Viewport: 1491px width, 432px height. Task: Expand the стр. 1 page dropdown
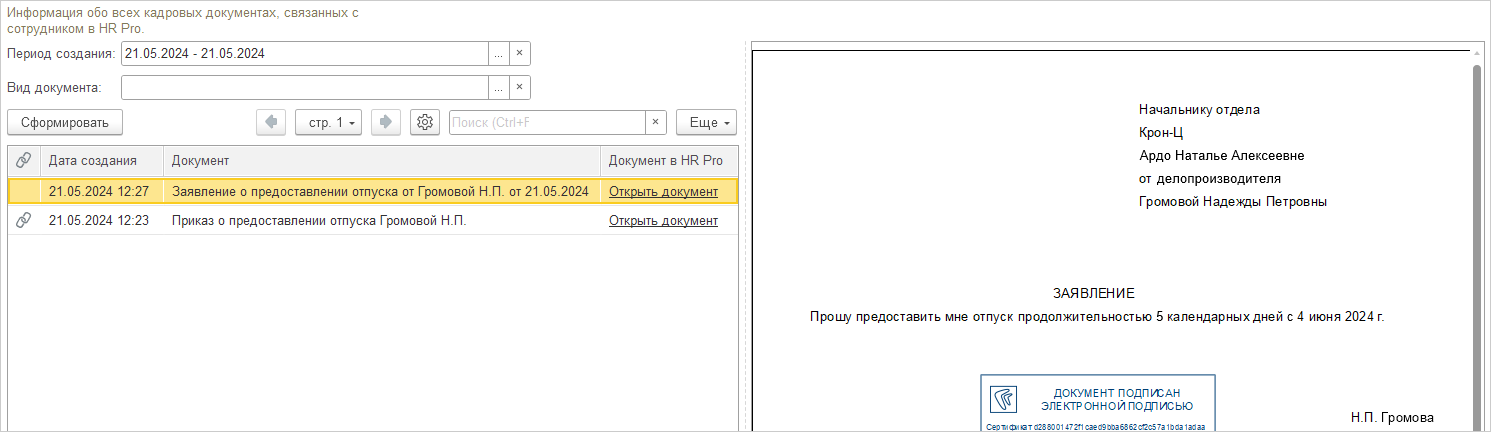pyautogui.click(x=329, y=122)
